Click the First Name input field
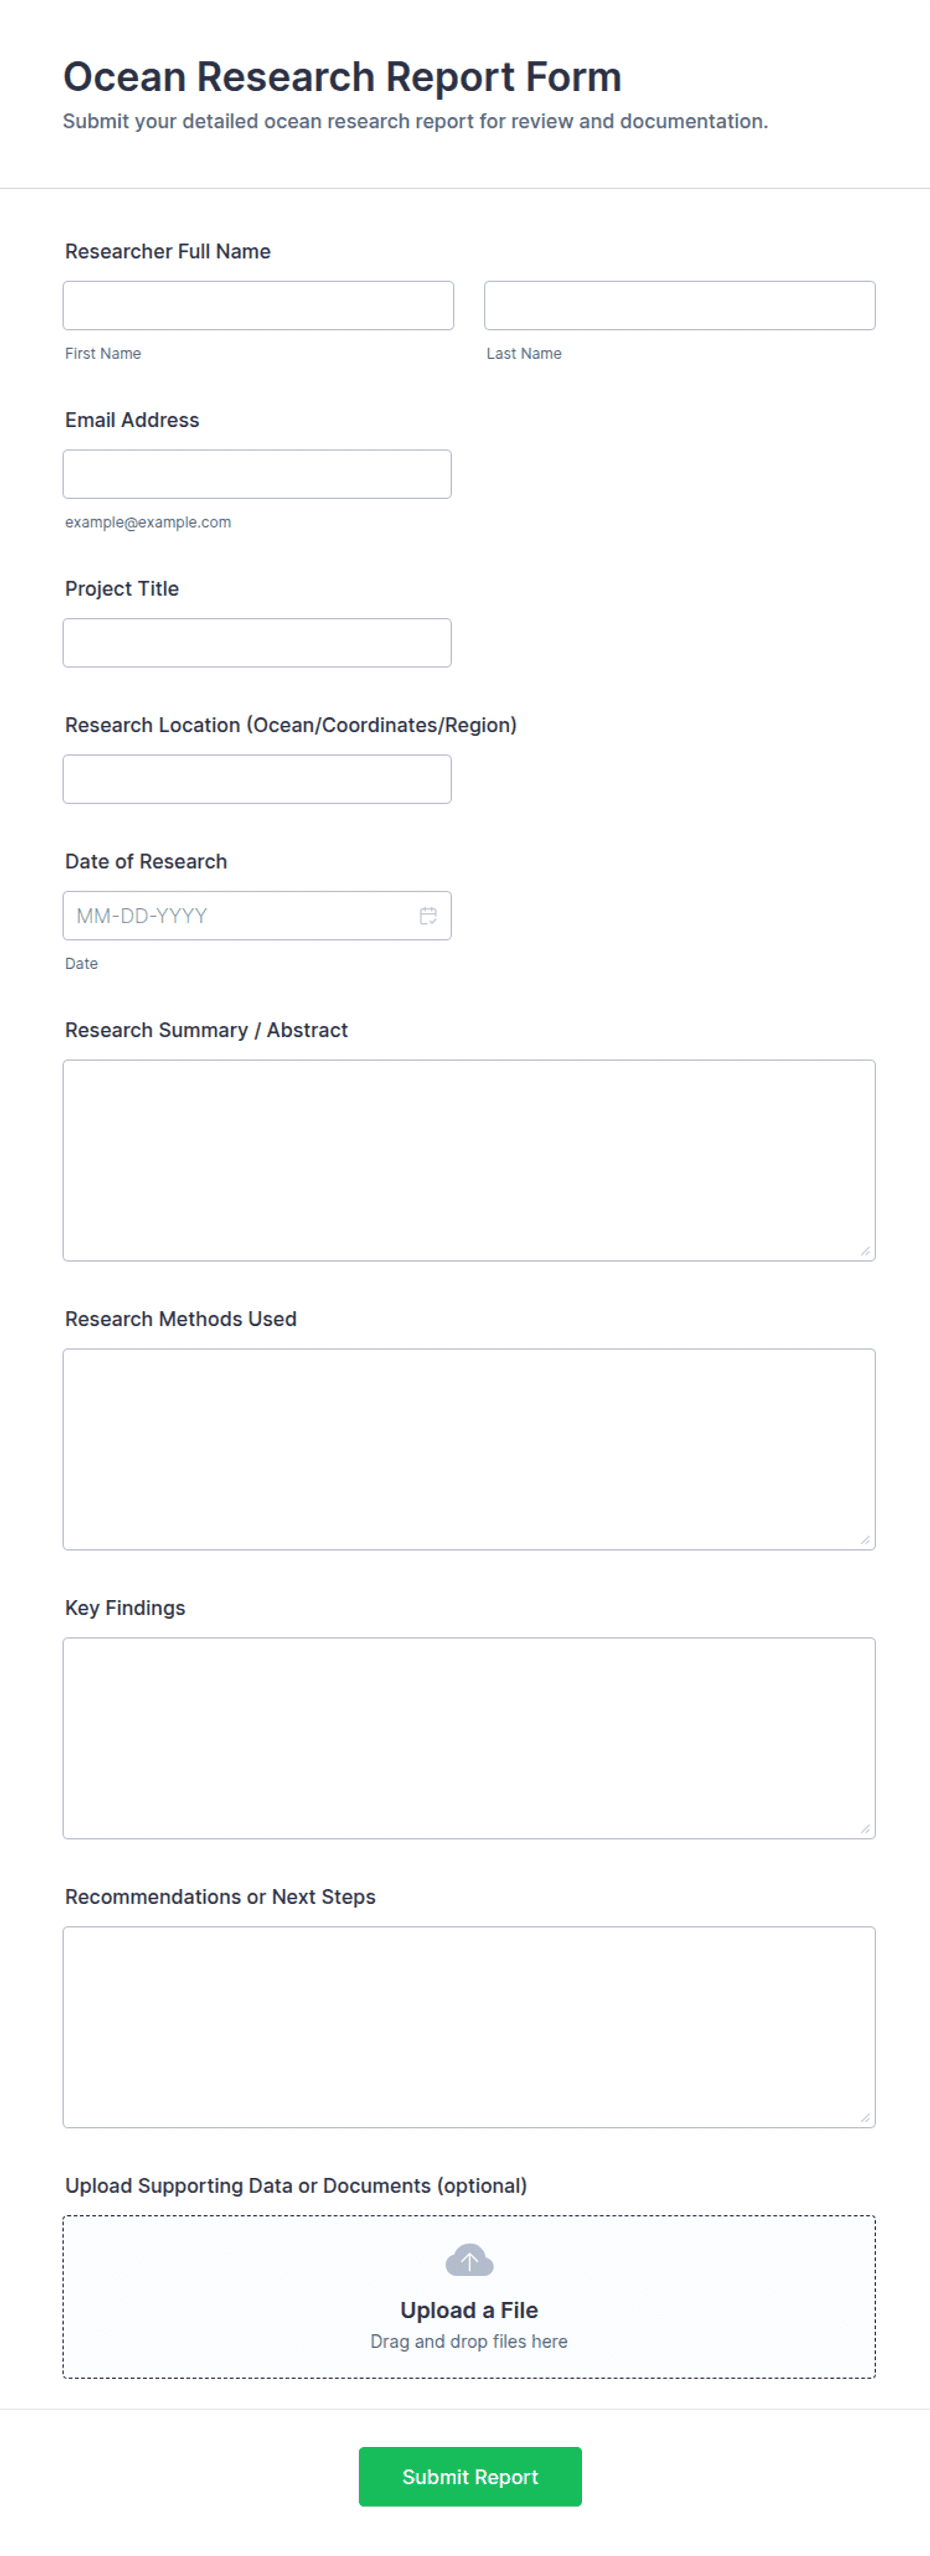The width and height of the screenshot is (930, 2556). tap(258, 305)
